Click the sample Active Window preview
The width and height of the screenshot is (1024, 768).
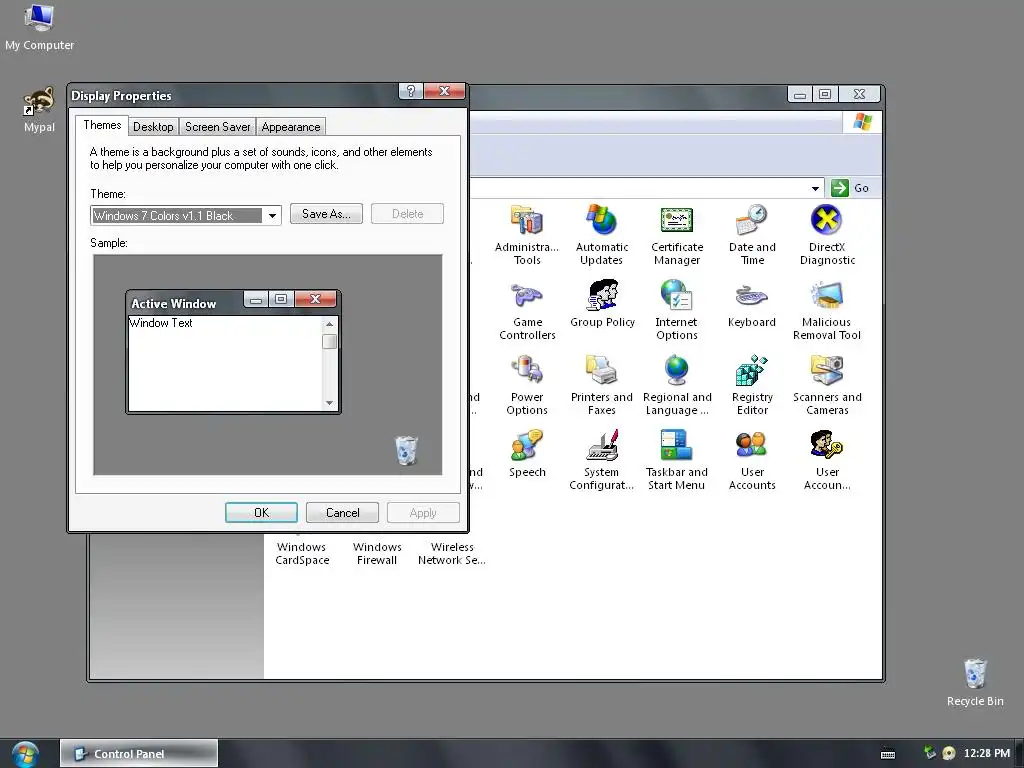point(233,352)
